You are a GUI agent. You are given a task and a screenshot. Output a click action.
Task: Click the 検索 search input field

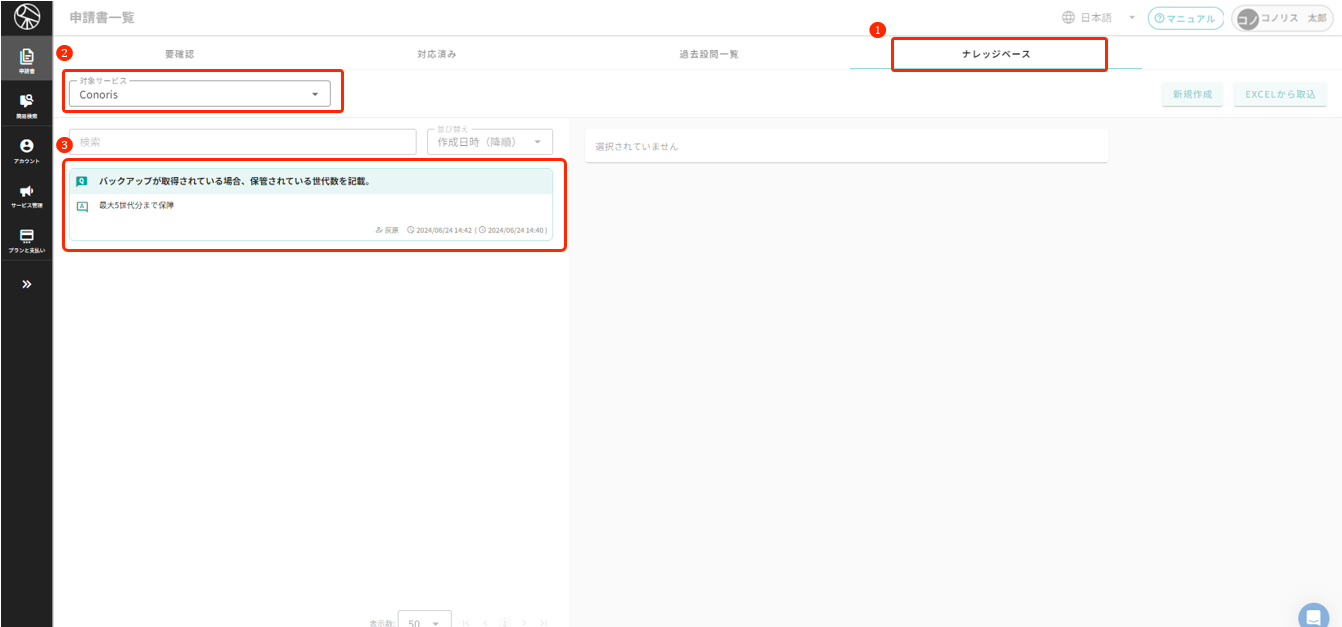pyautogui.click(x=243, y=142)
